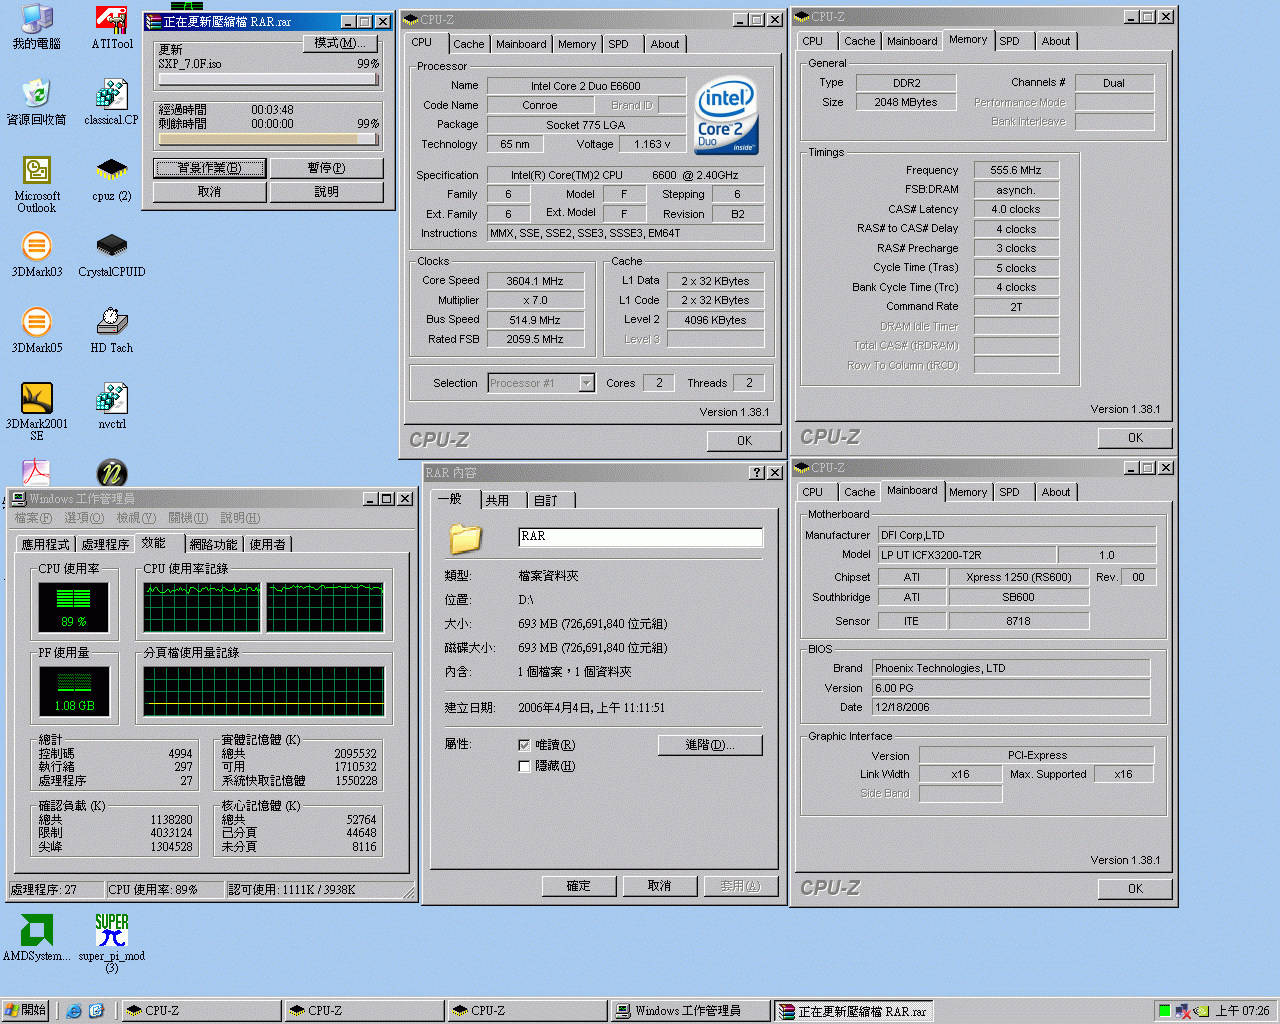Switch to Cache tab in top-middle CPU-Z

[x=468, y=44]
